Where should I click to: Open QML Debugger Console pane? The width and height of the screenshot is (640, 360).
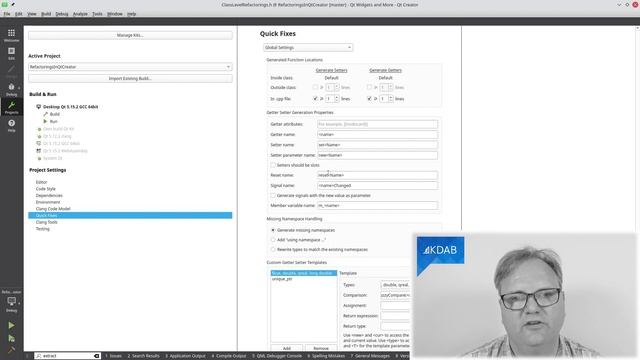pos(277,356)
